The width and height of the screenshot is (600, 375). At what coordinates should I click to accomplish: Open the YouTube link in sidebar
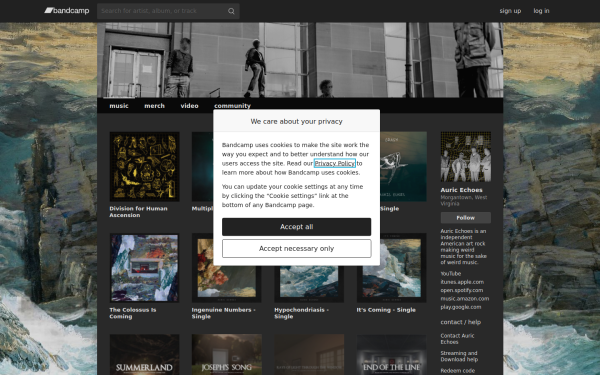coord(451,274)
